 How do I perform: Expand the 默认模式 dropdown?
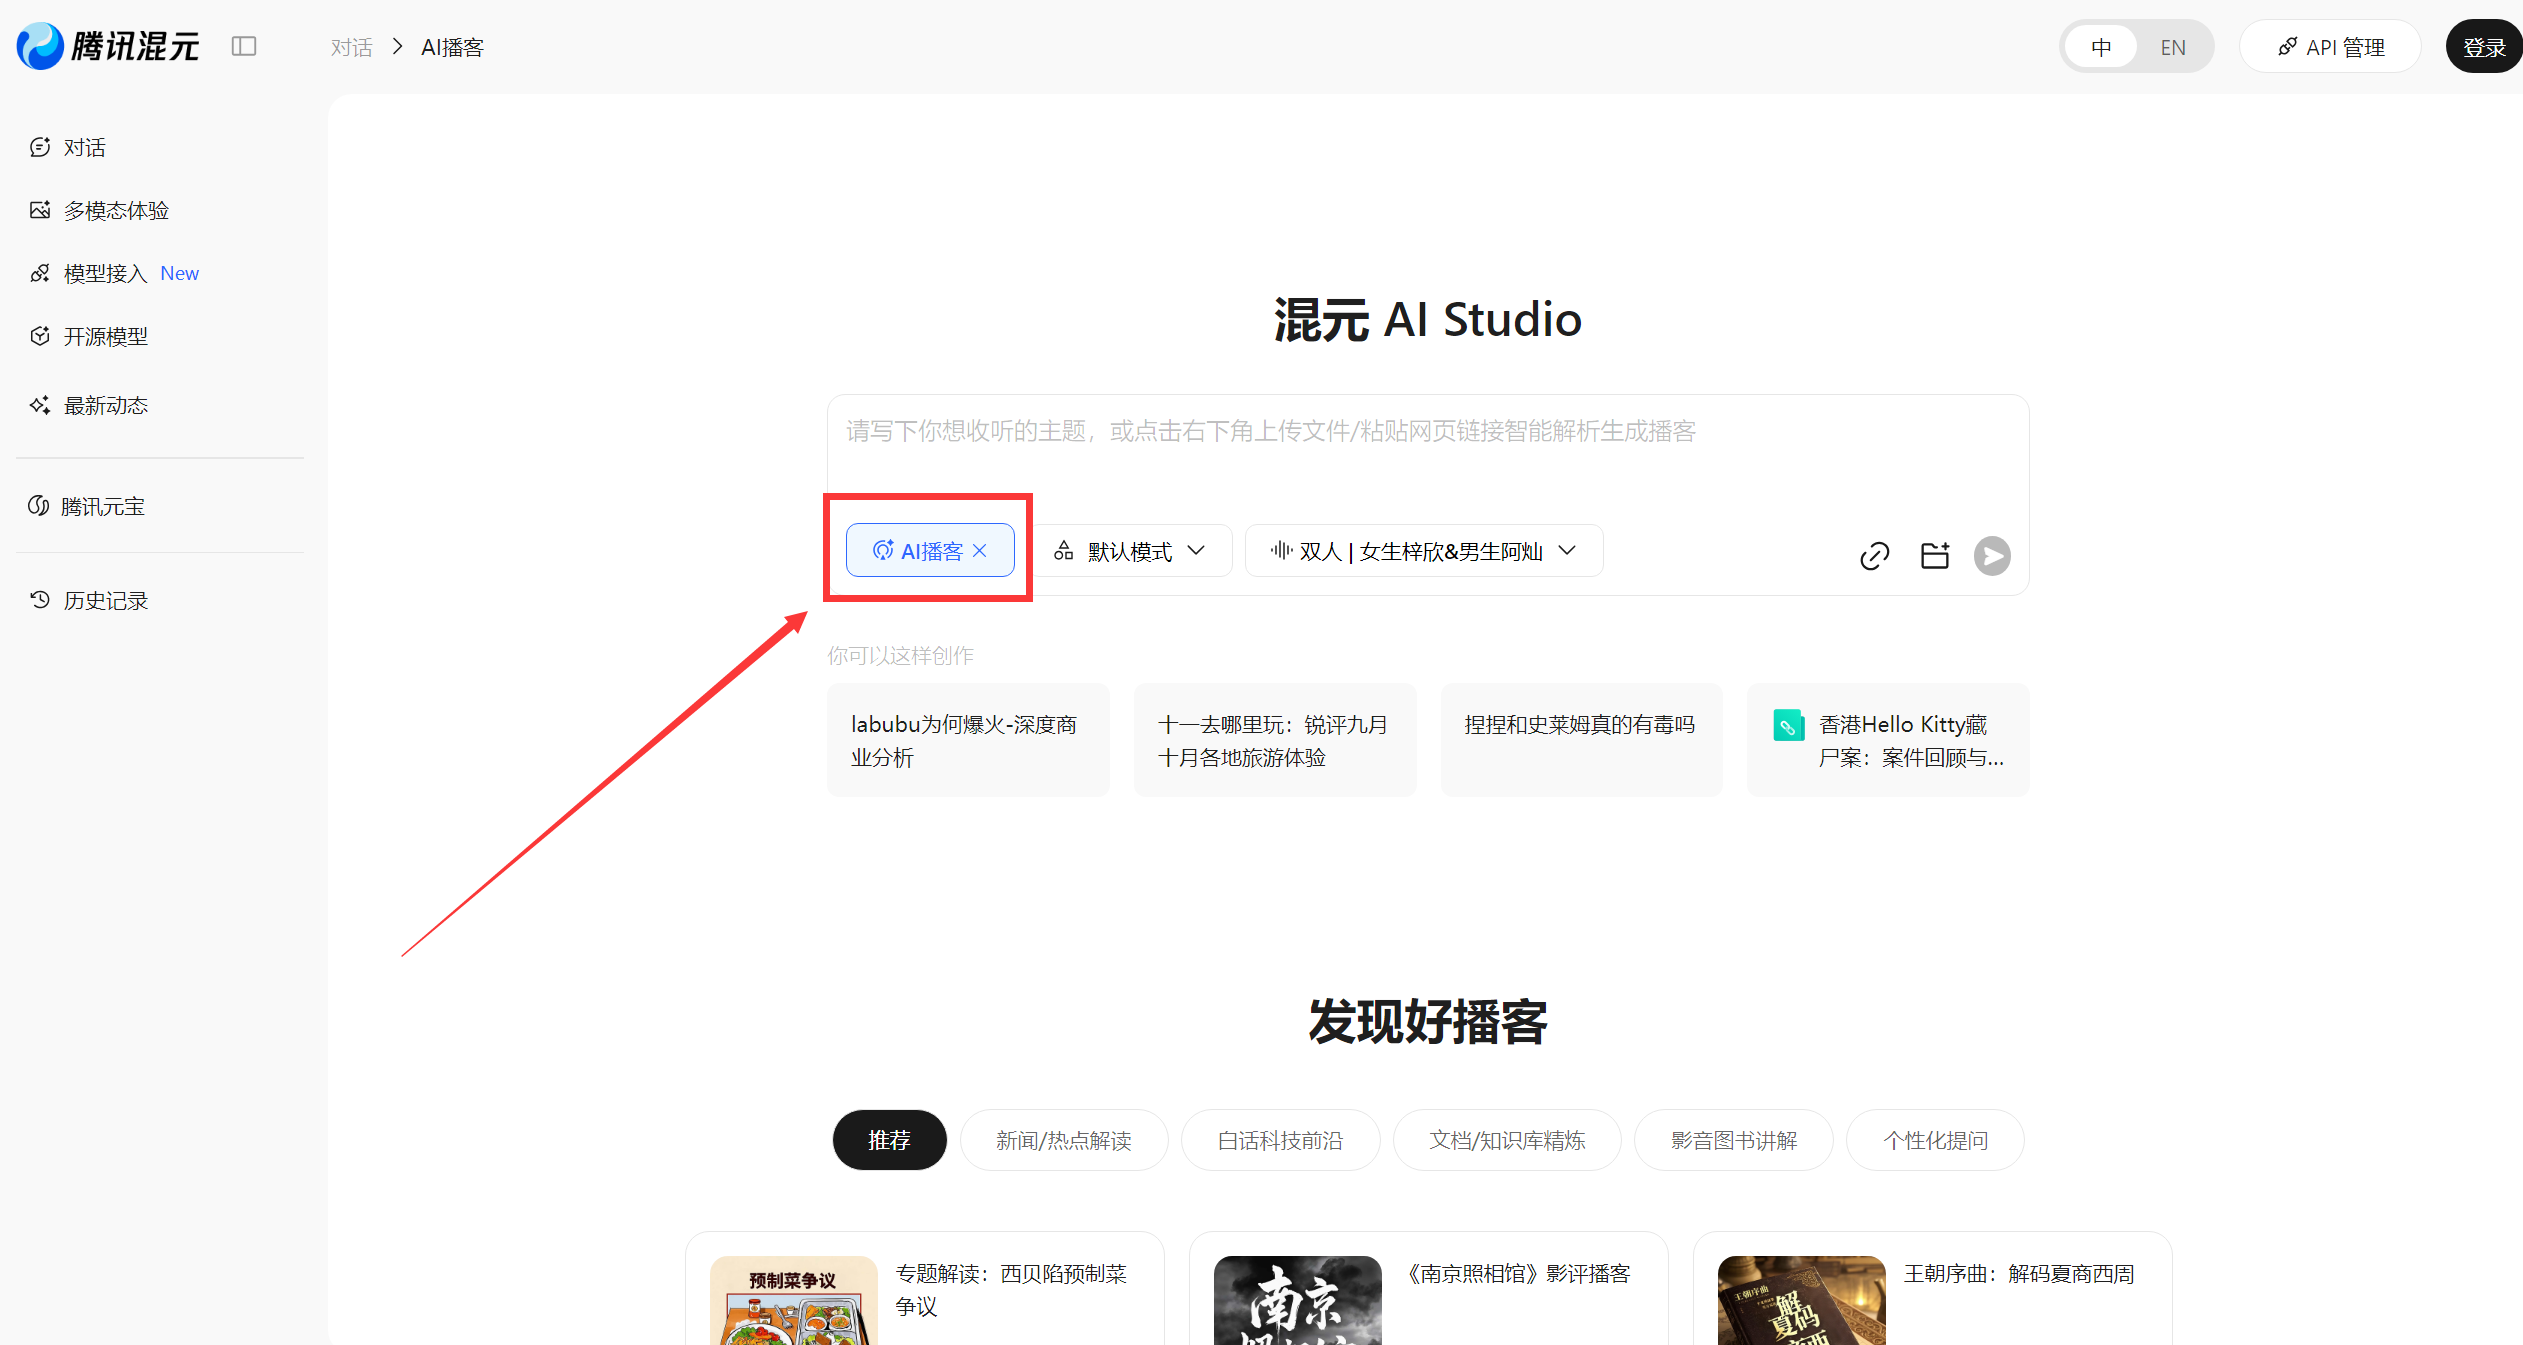[x=1131, y=551]
